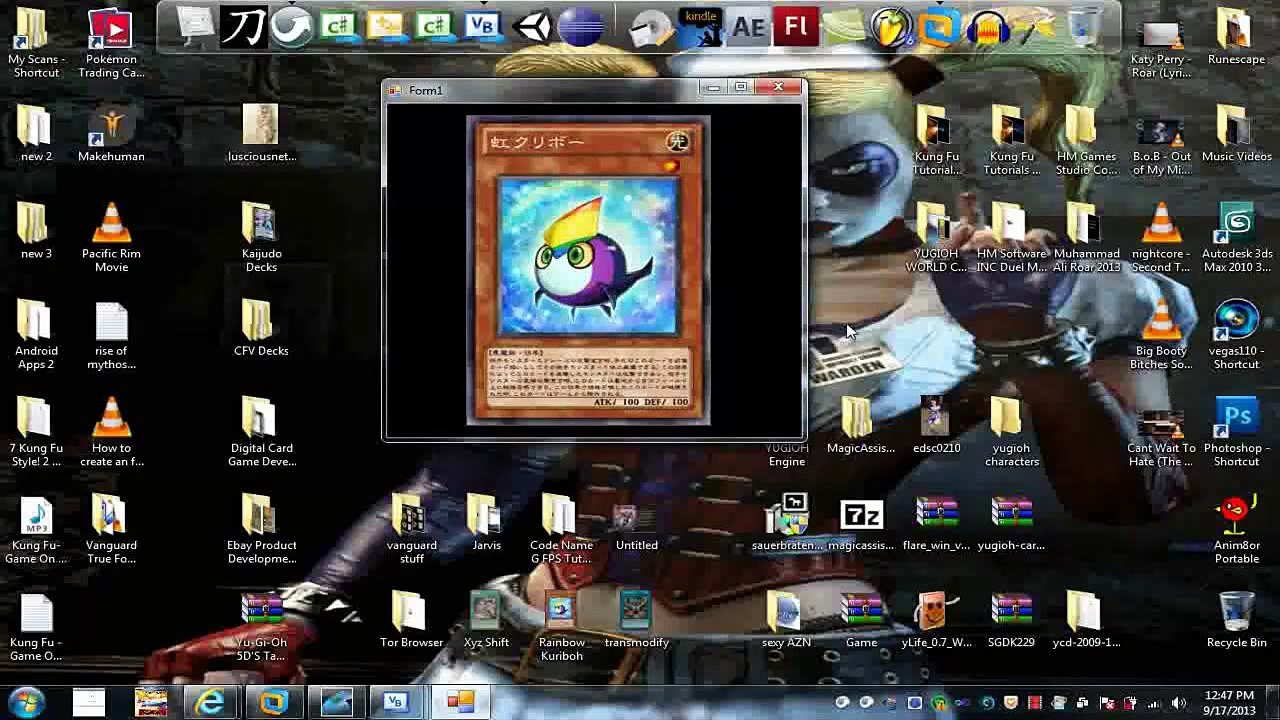Open vanguard stuff folder
The width and height of the screenshot is (1280, 720).
[411, 529]
